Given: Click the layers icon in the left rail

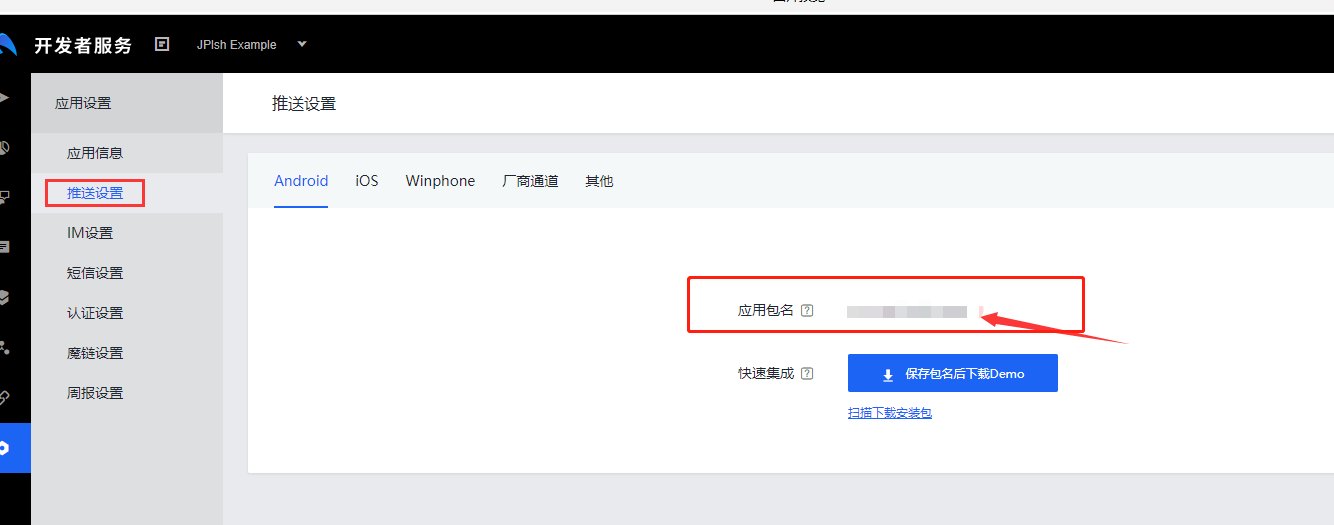Looking at the screenshot, I should [x=5, y=297].
